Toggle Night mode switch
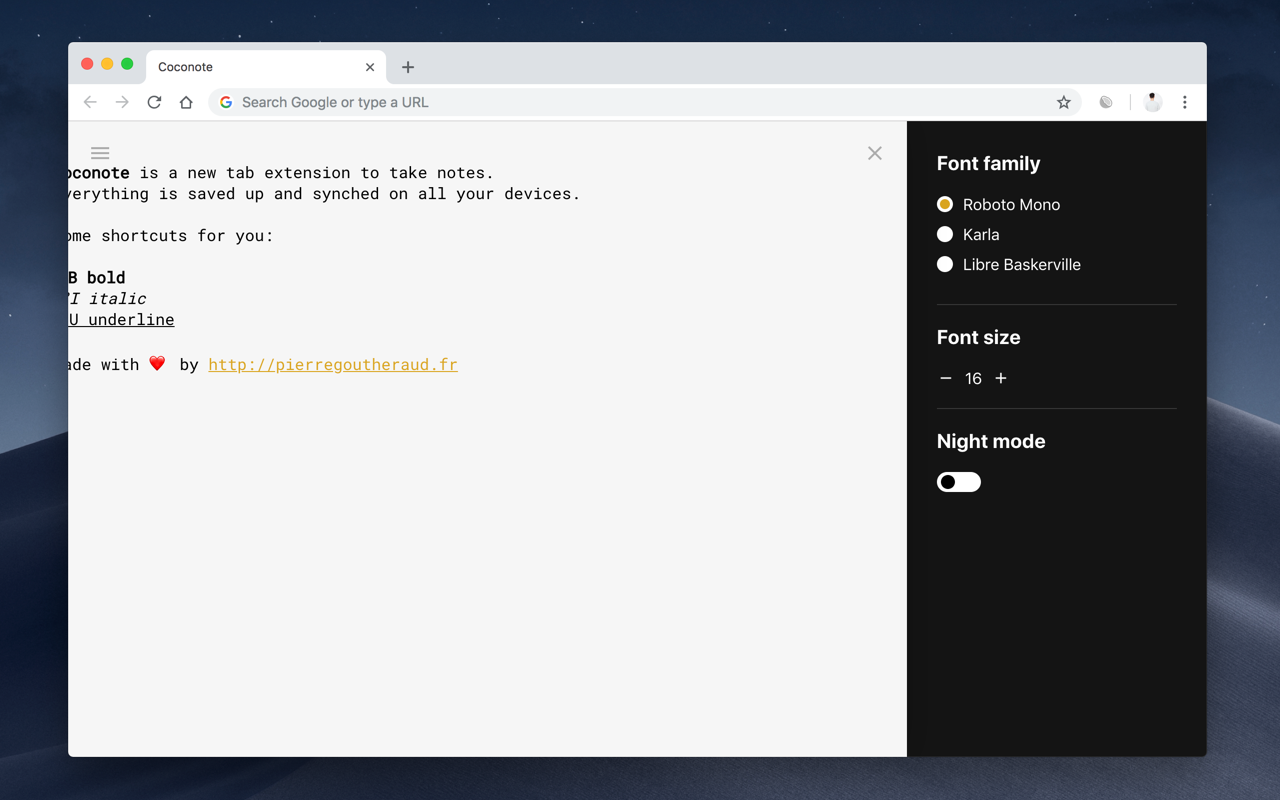 point(959,482)
